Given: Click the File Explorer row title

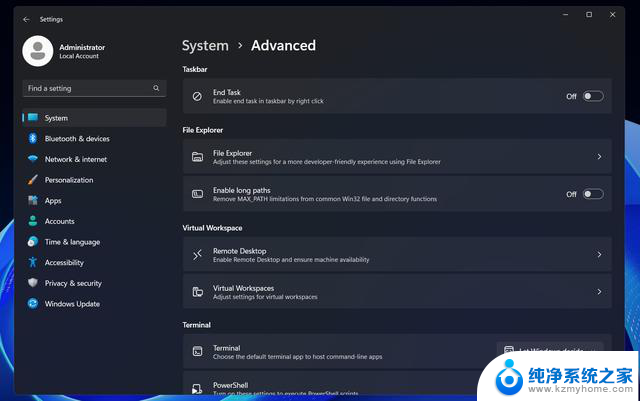Looking at the screenshot, I should (232, 153).
